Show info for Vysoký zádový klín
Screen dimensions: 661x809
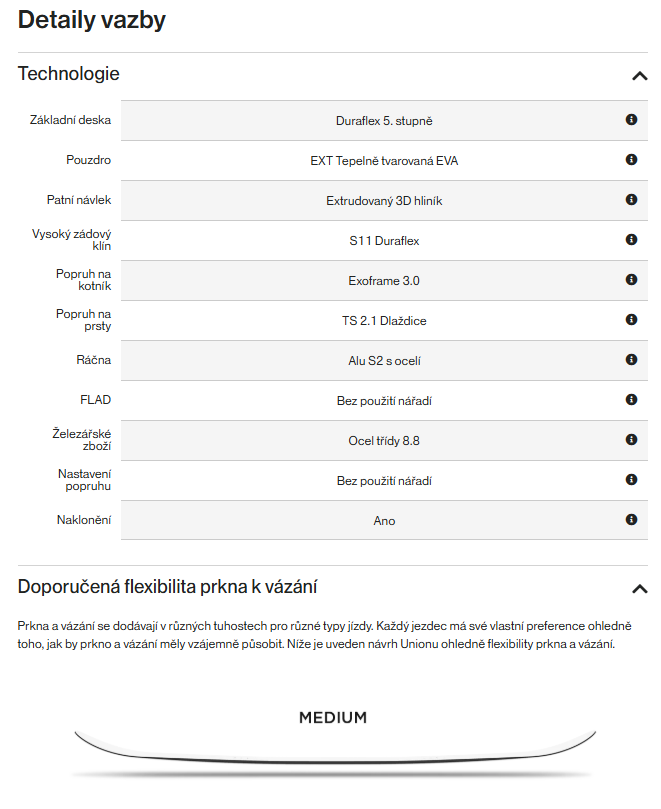(631, 240)
